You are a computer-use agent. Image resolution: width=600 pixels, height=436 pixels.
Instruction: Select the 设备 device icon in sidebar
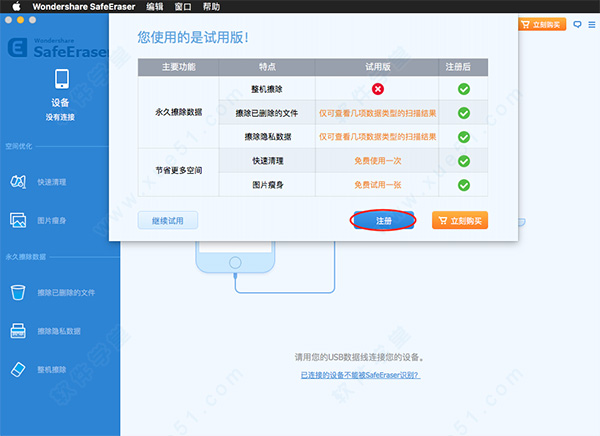click(x=60, y=80)
